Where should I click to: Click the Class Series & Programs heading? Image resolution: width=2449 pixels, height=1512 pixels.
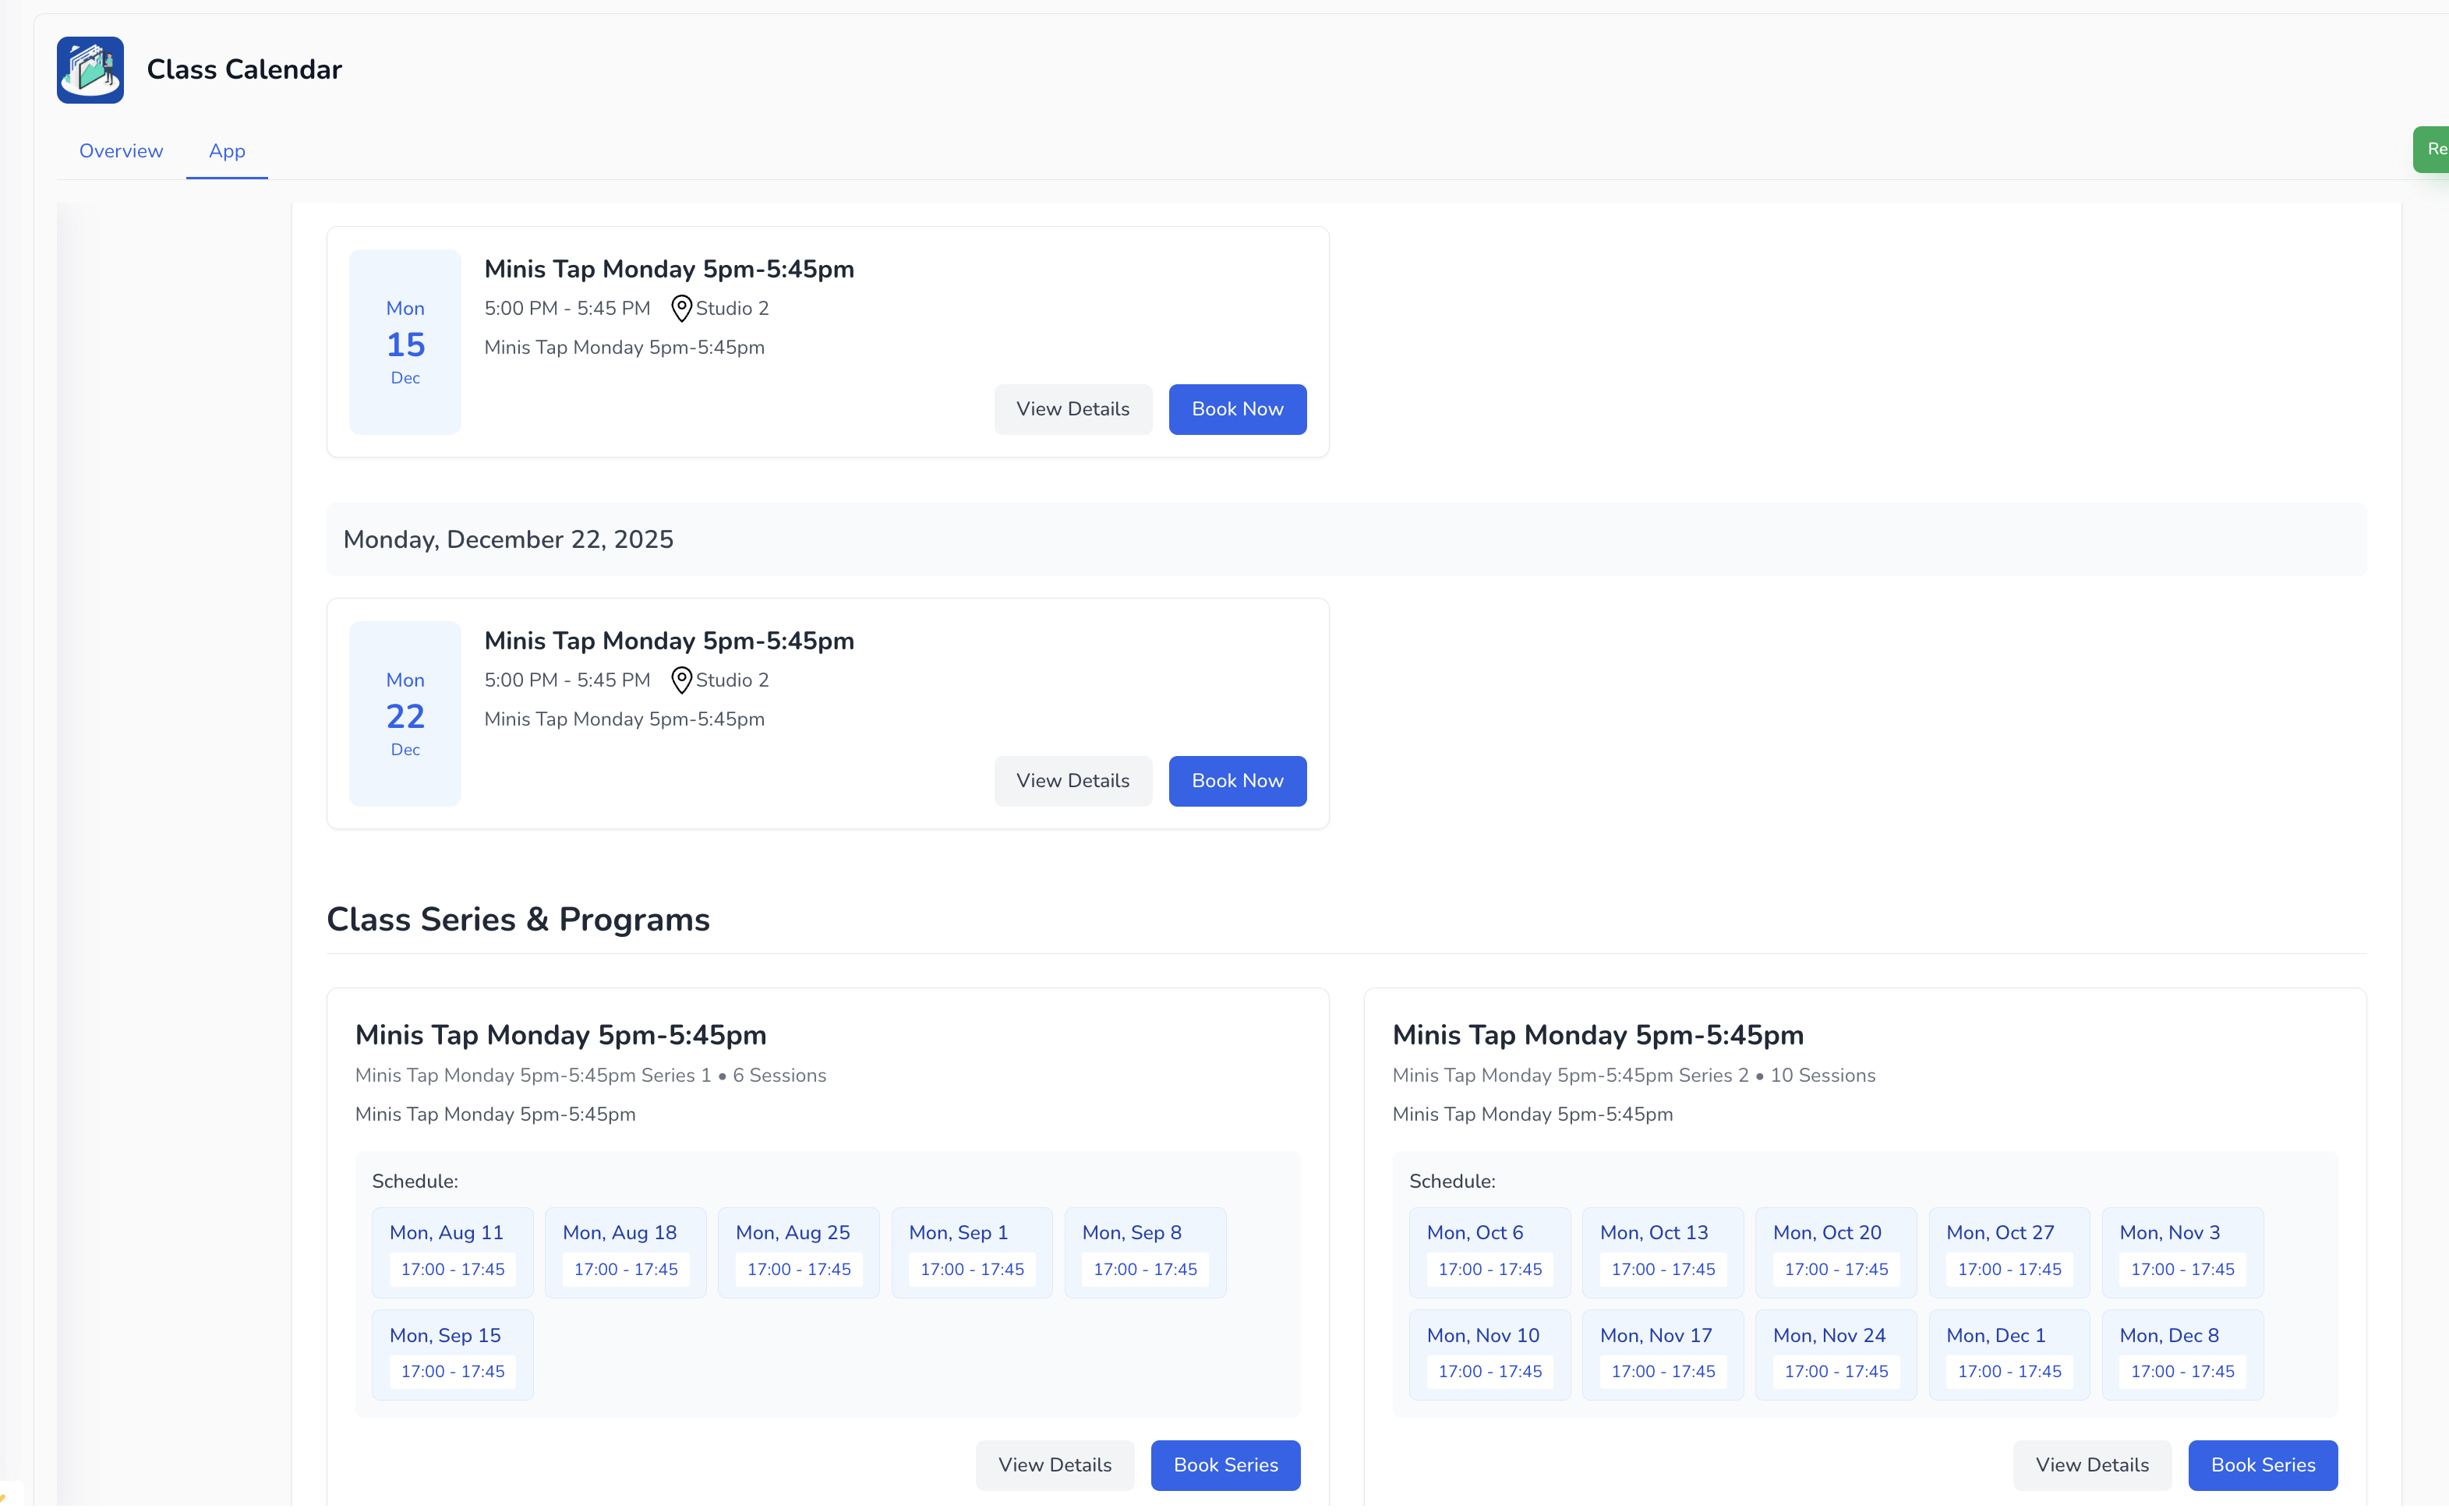coord(518,920)
